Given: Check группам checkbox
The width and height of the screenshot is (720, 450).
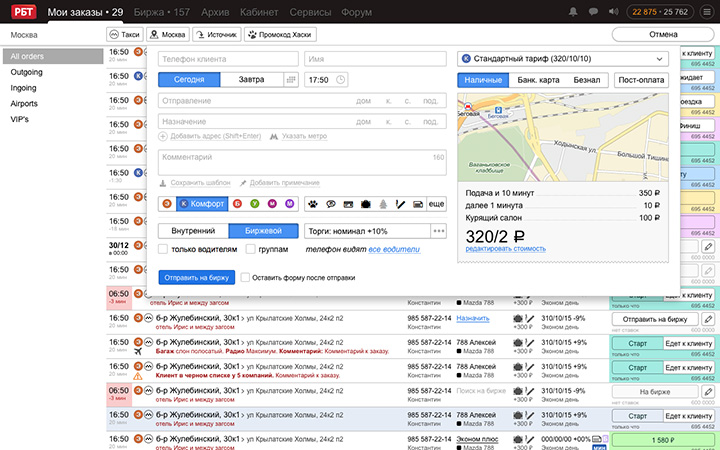Looking at the screenshot, I should click(250, 249).
